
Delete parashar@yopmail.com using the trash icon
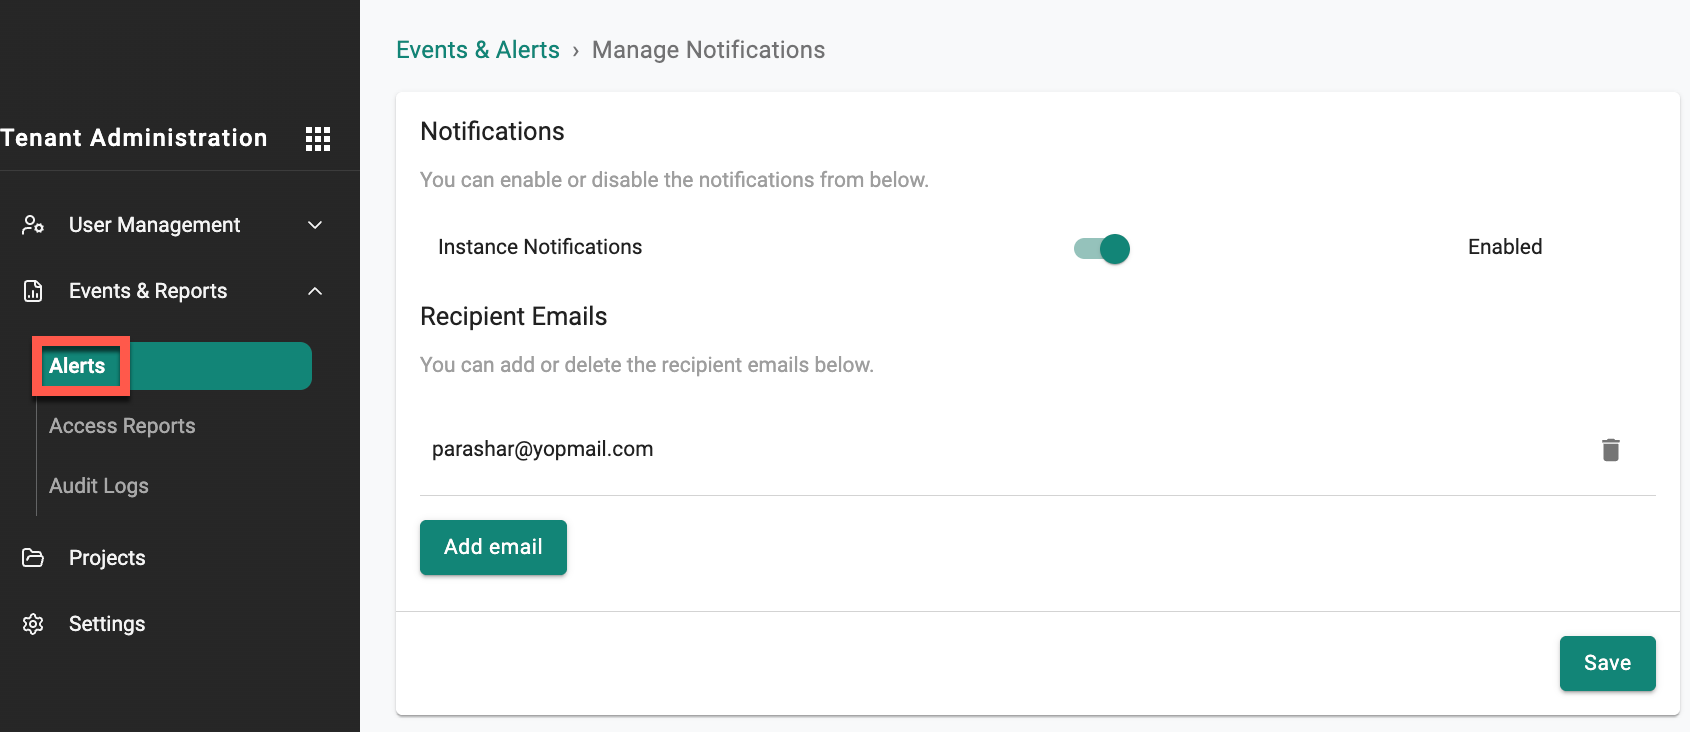click(x=1610, y=450)
